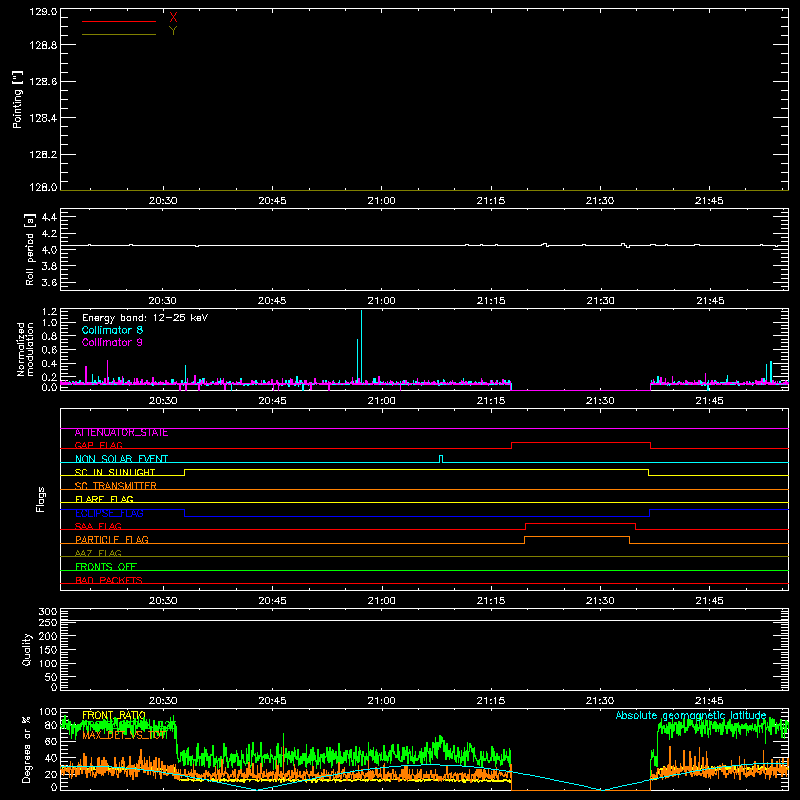
Task: Click the Energy band: 12-25 keV text
Action: pos(145,318)
